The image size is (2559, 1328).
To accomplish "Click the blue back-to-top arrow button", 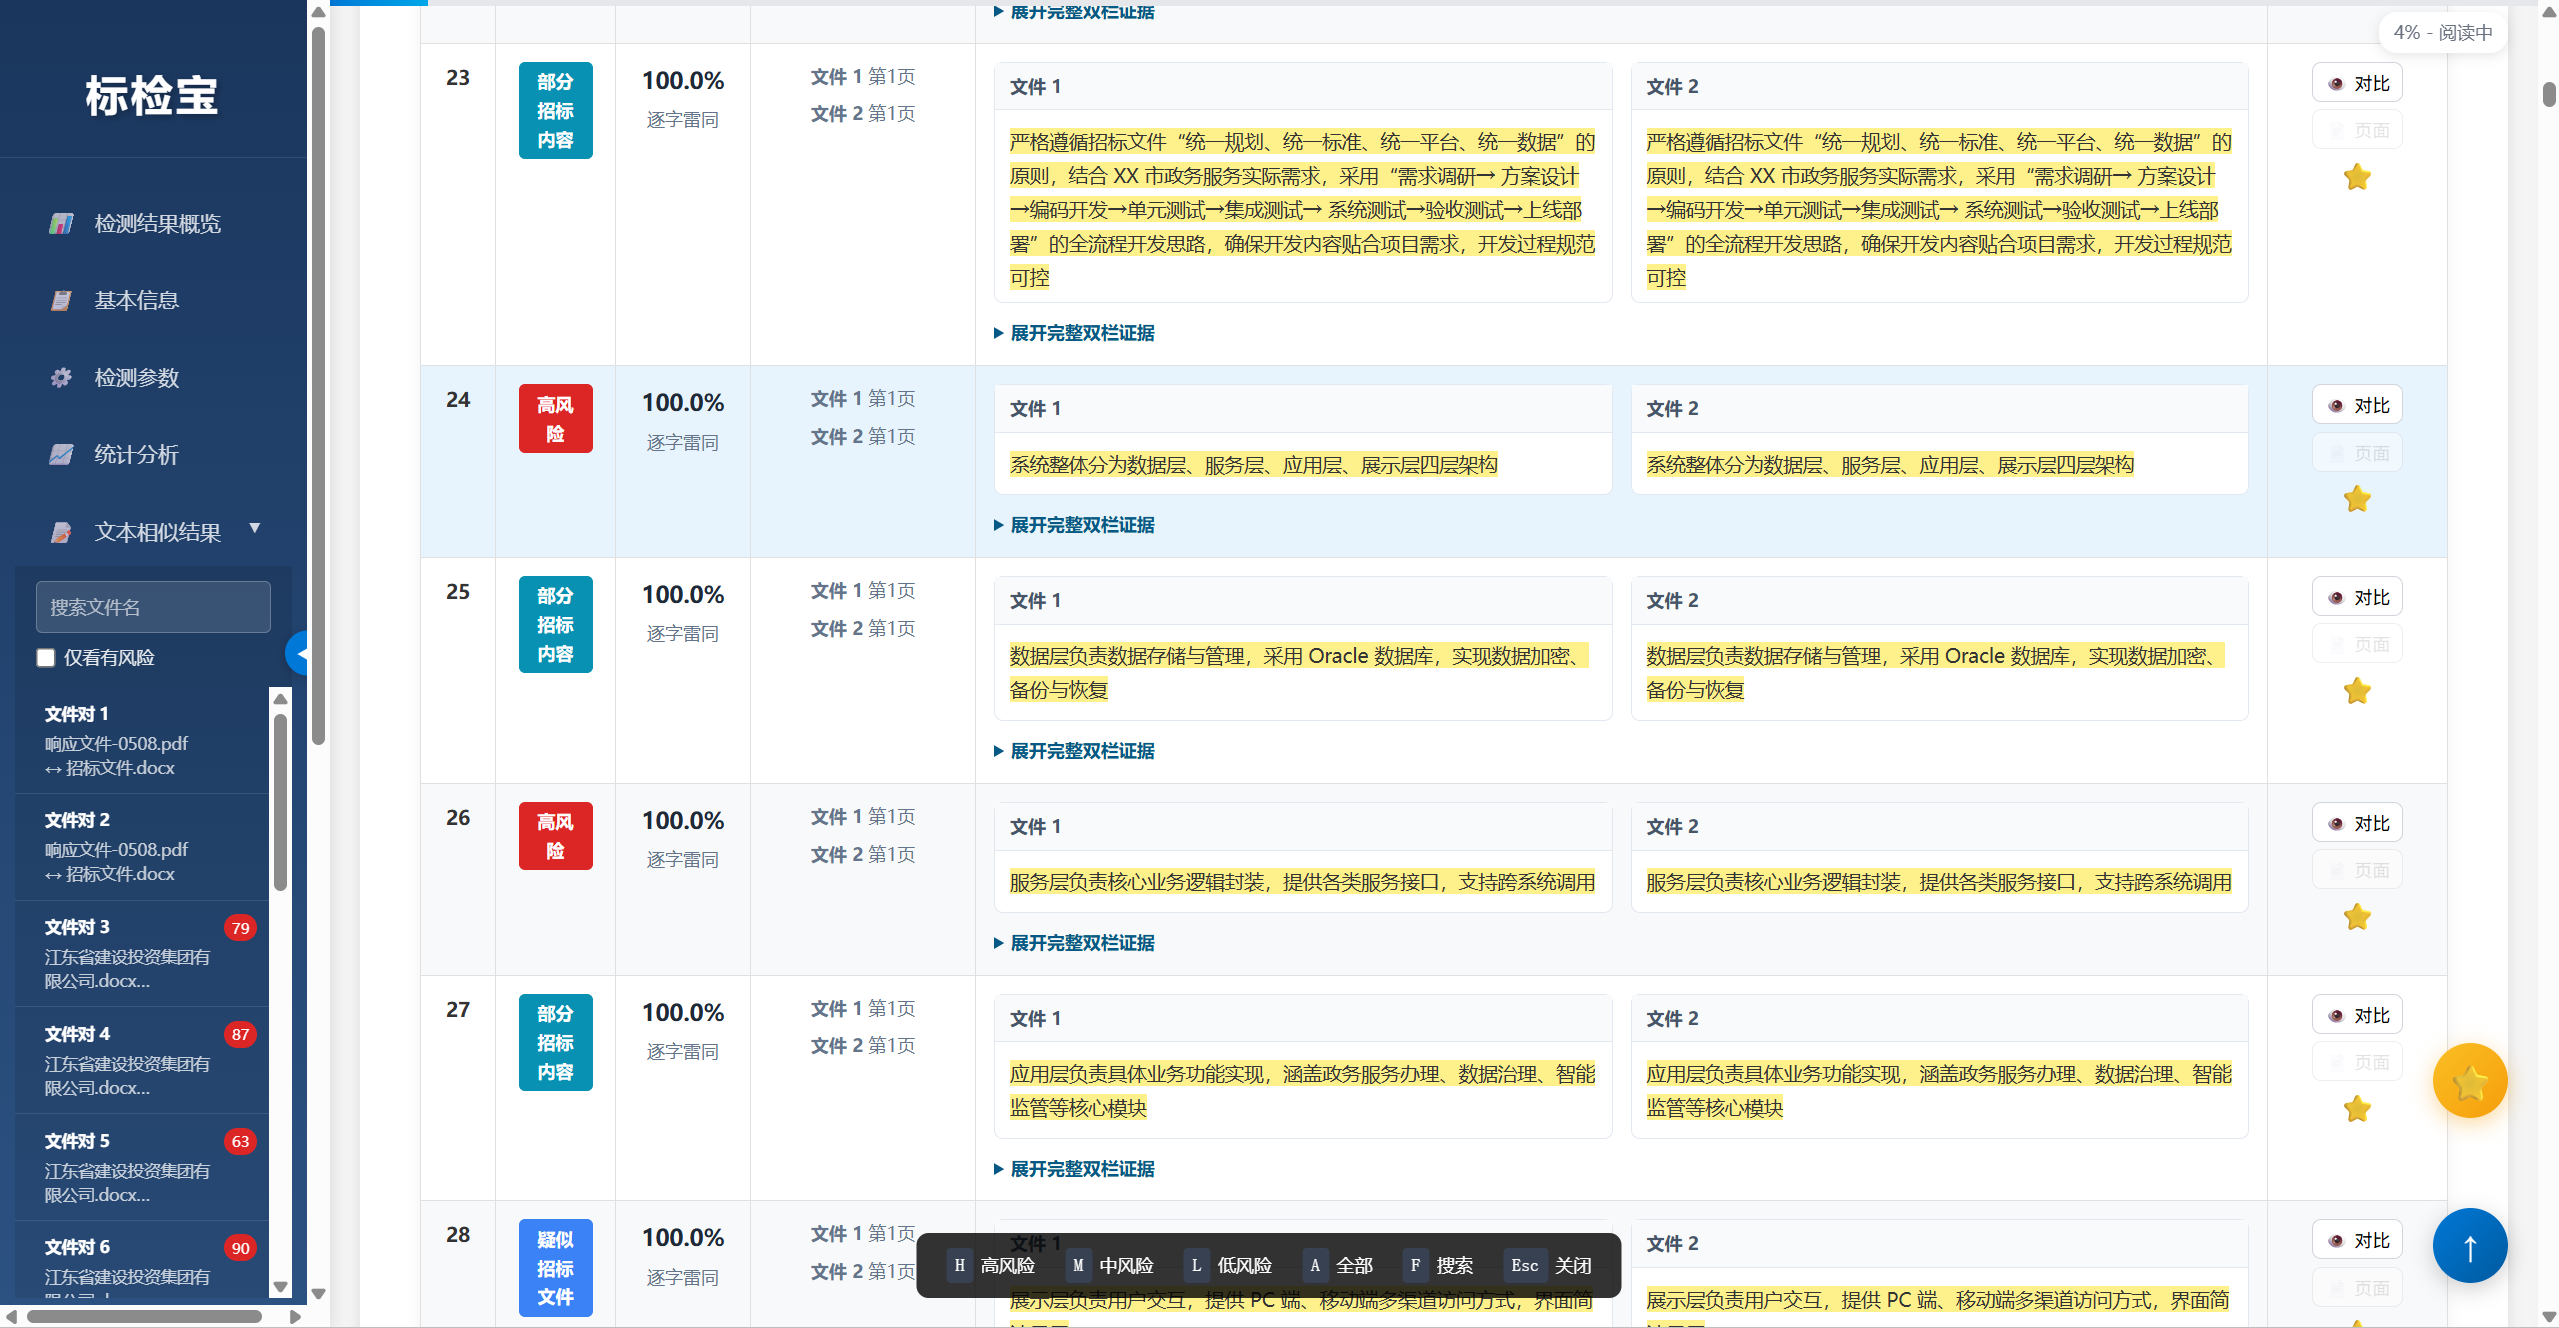I will [x=2469, y=1246].
